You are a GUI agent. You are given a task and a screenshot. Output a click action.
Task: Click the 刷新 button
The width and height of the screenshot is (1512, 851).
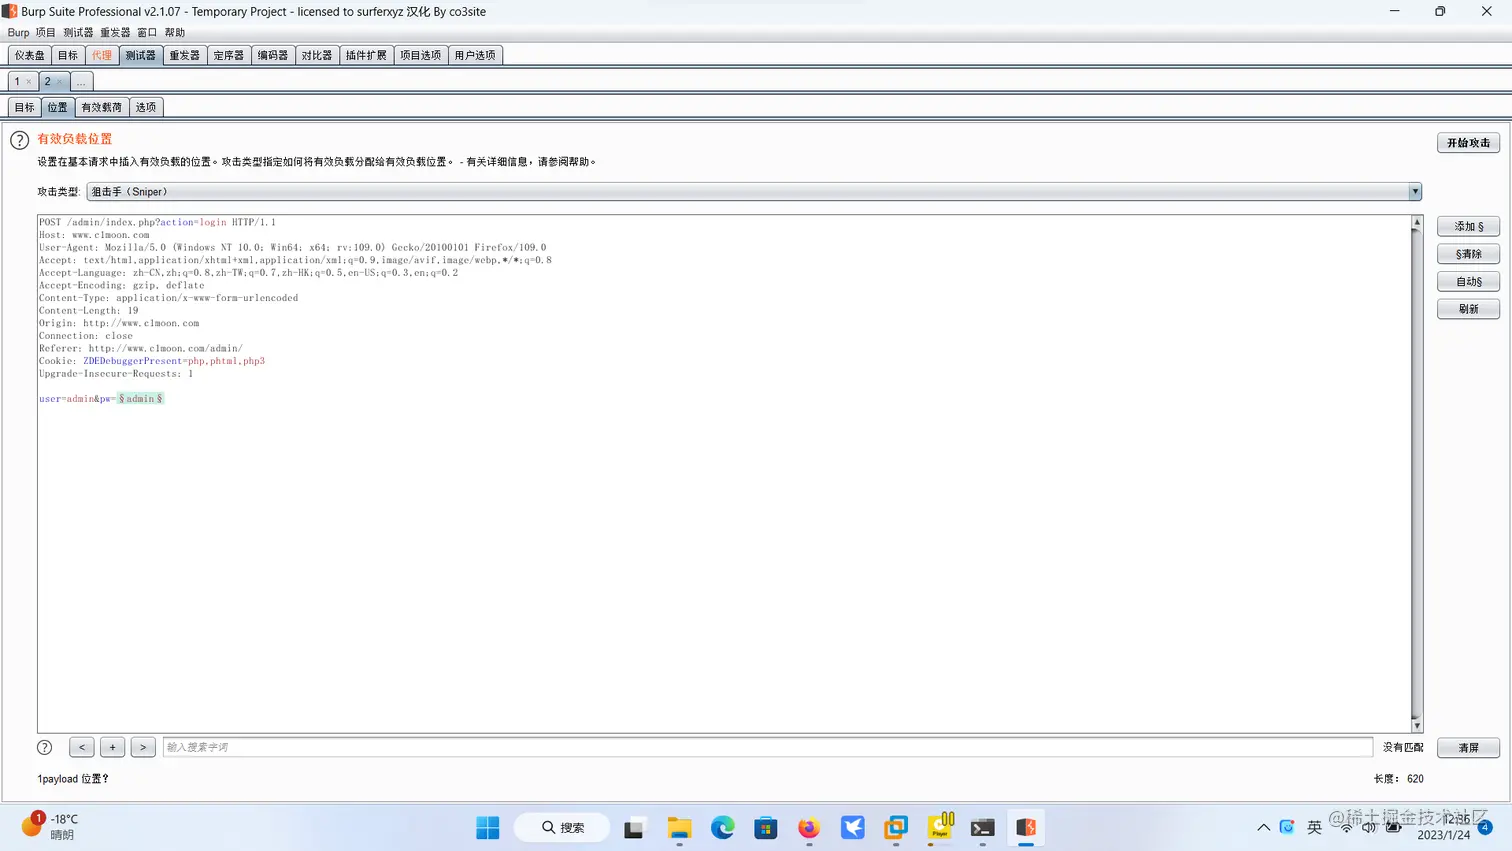[1468, 309]
